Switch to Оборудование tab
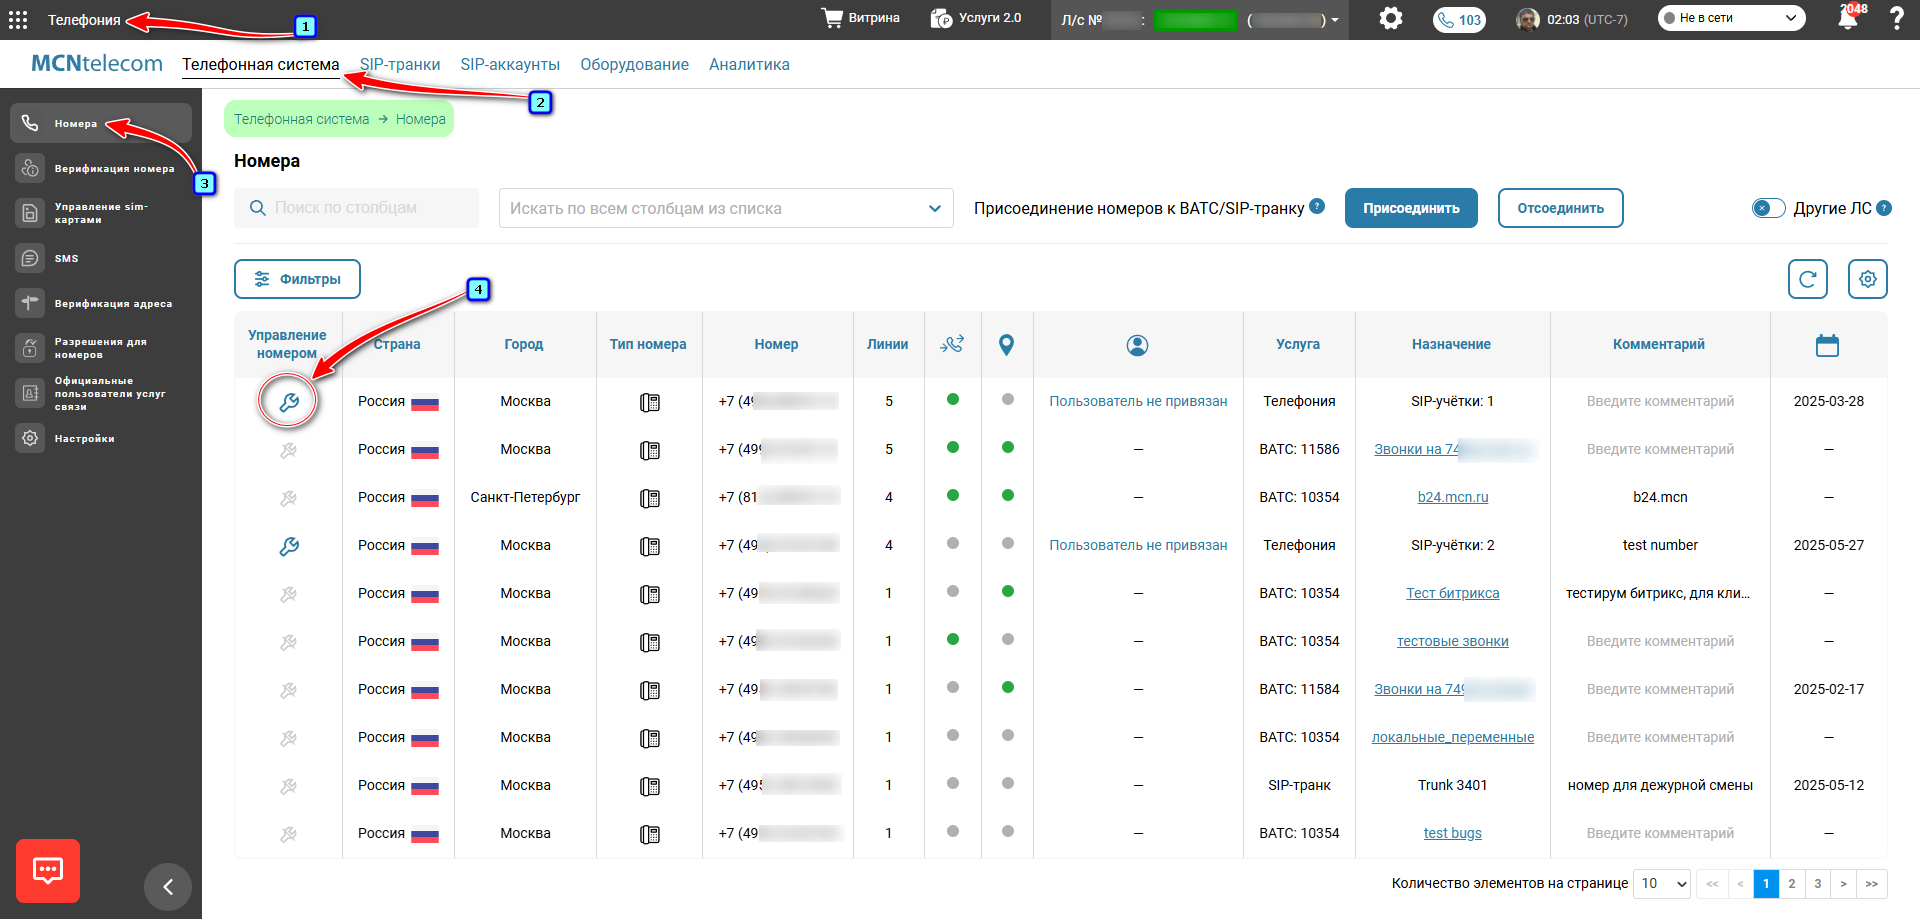Screen dimensions: 1920x919 (634, 65)
